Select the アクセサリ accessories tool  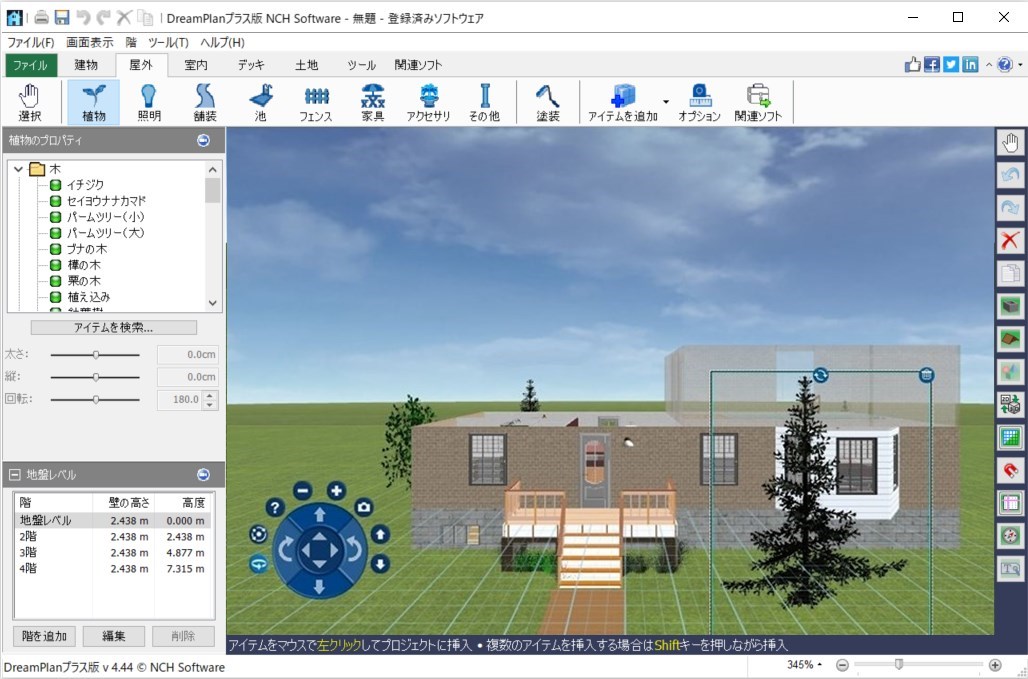pyautogui.click(x=429, y=102)
